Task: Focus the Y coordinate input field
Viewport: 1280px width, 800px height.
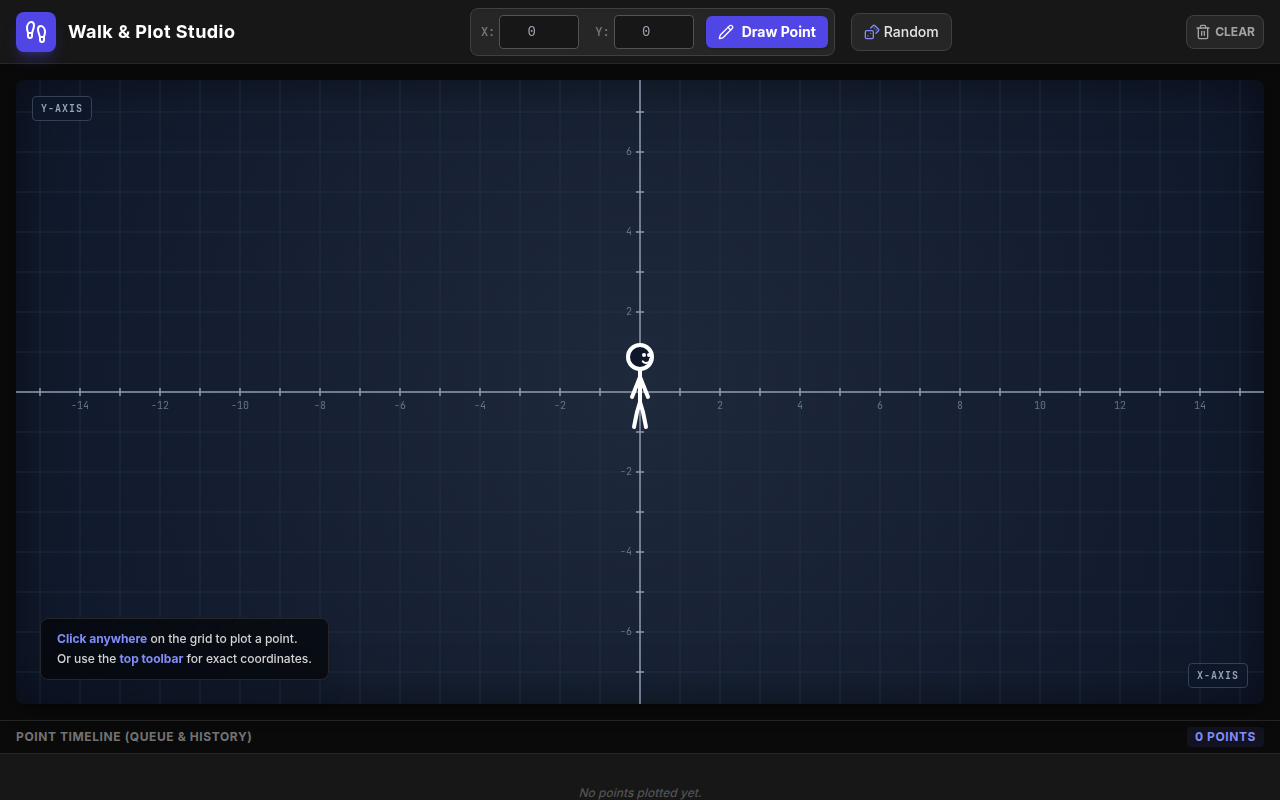Action: click(654, 32)
